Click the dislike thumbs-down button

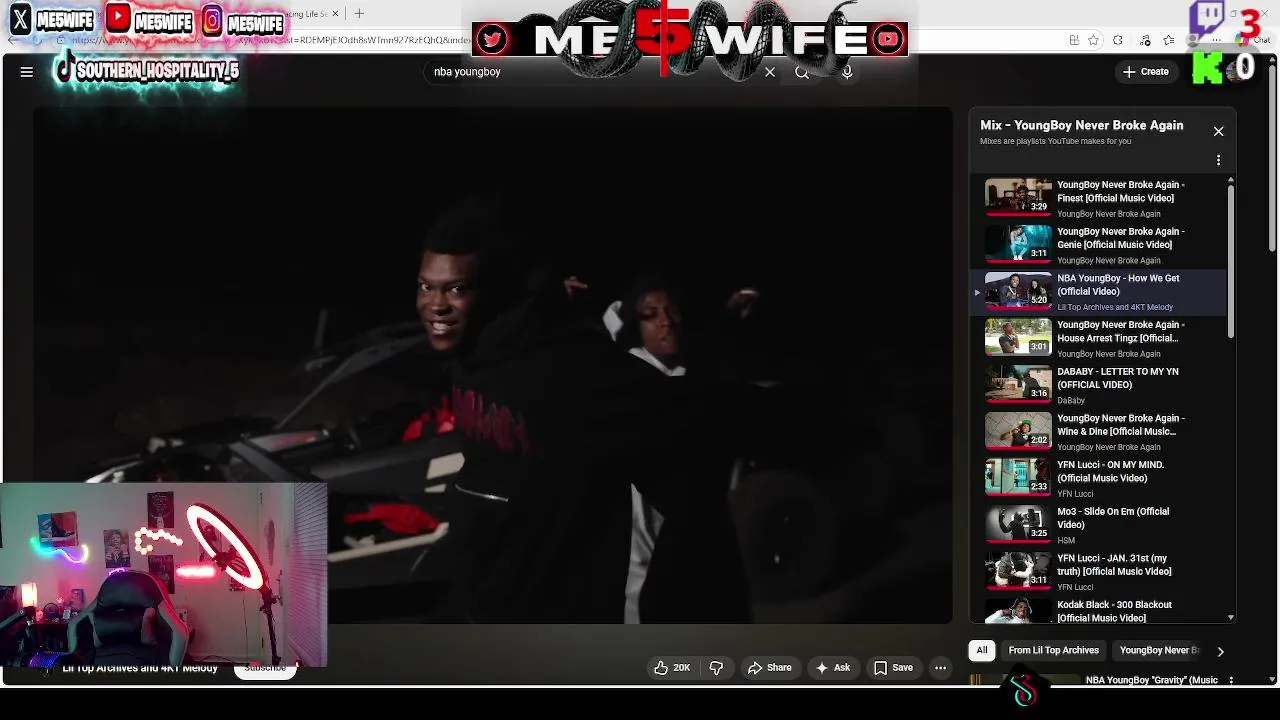716,668
